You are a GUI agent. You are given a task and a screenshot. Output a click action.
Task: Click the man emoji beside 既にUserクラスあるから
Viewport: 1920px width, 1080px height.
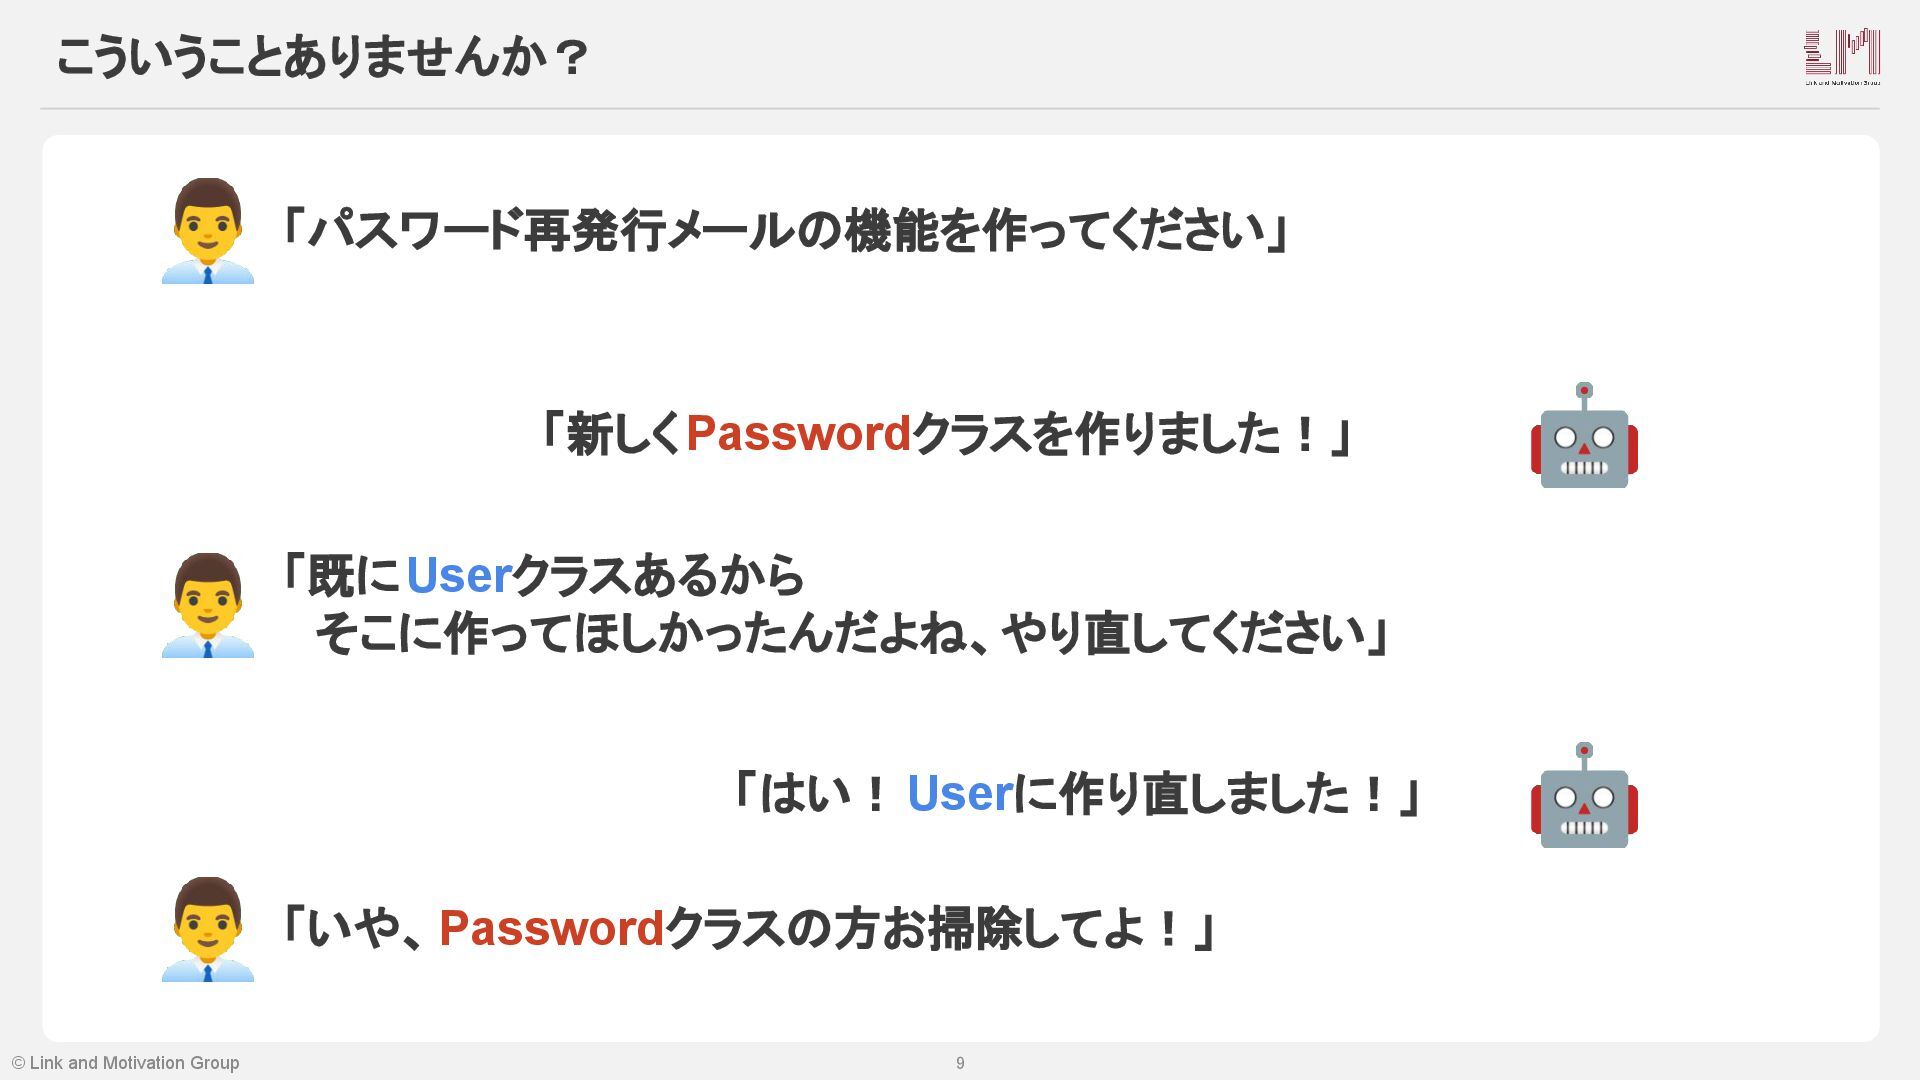pos(208,606)
